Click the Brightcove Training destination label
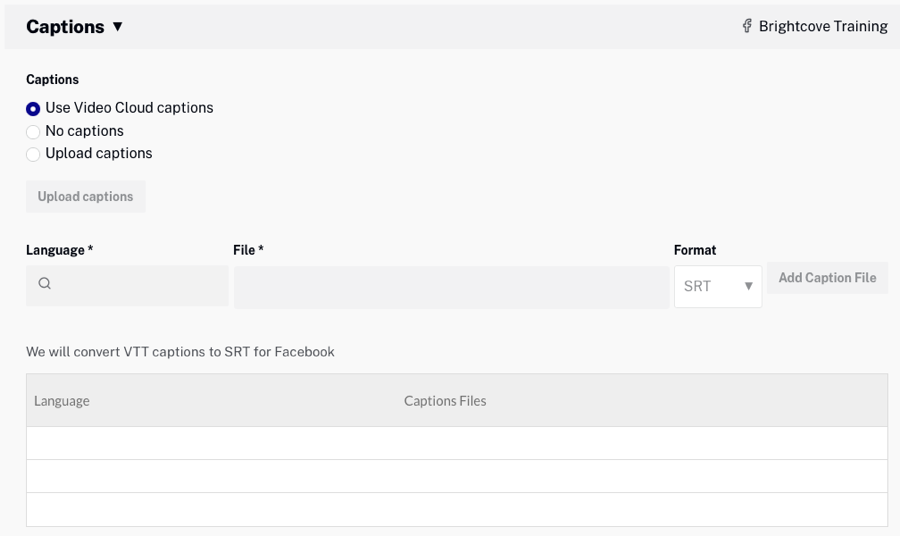The width and height of the screenshot is (900, 536). [823, 27]
